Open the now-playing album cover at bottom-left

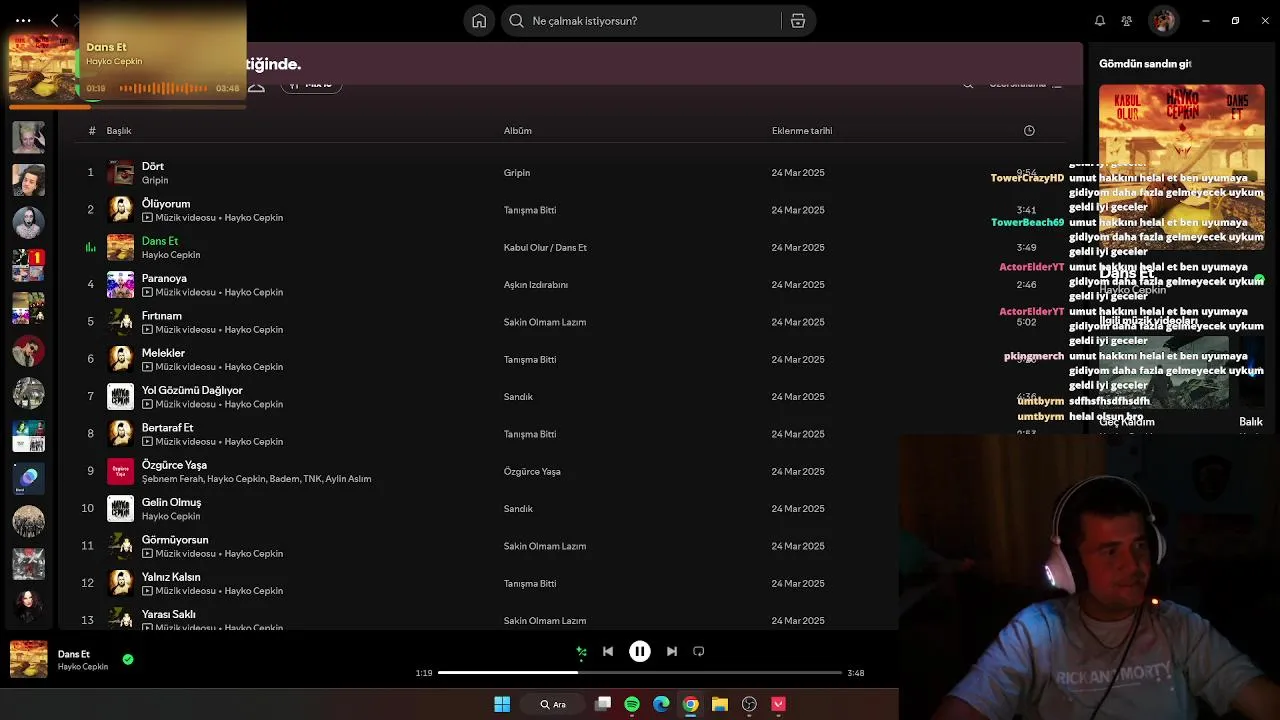pyautogui.click(x=28, y=659)
